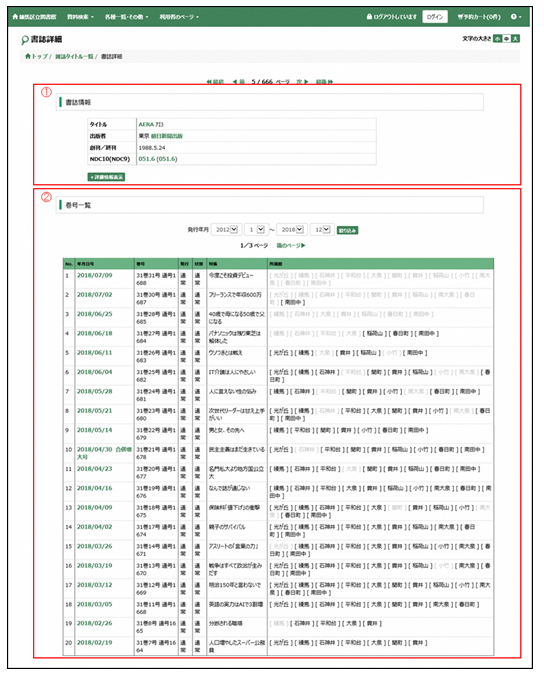Open the end year dropdown showing 2018
Viewport: 544px width, 679px height.
tap(292, 230)
